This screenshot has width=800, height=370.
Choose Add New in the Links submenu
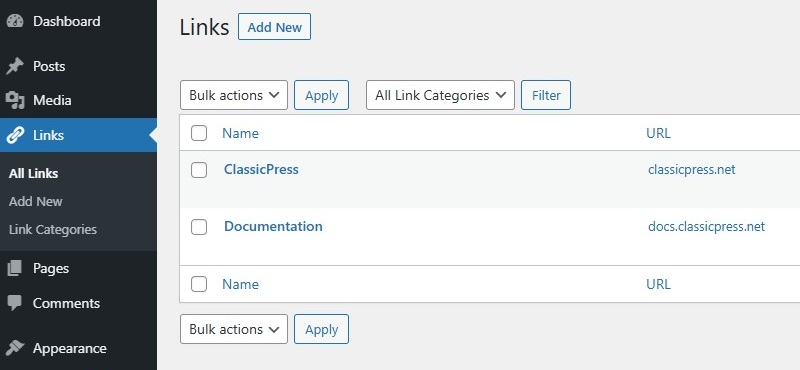(x=36, y=202)
